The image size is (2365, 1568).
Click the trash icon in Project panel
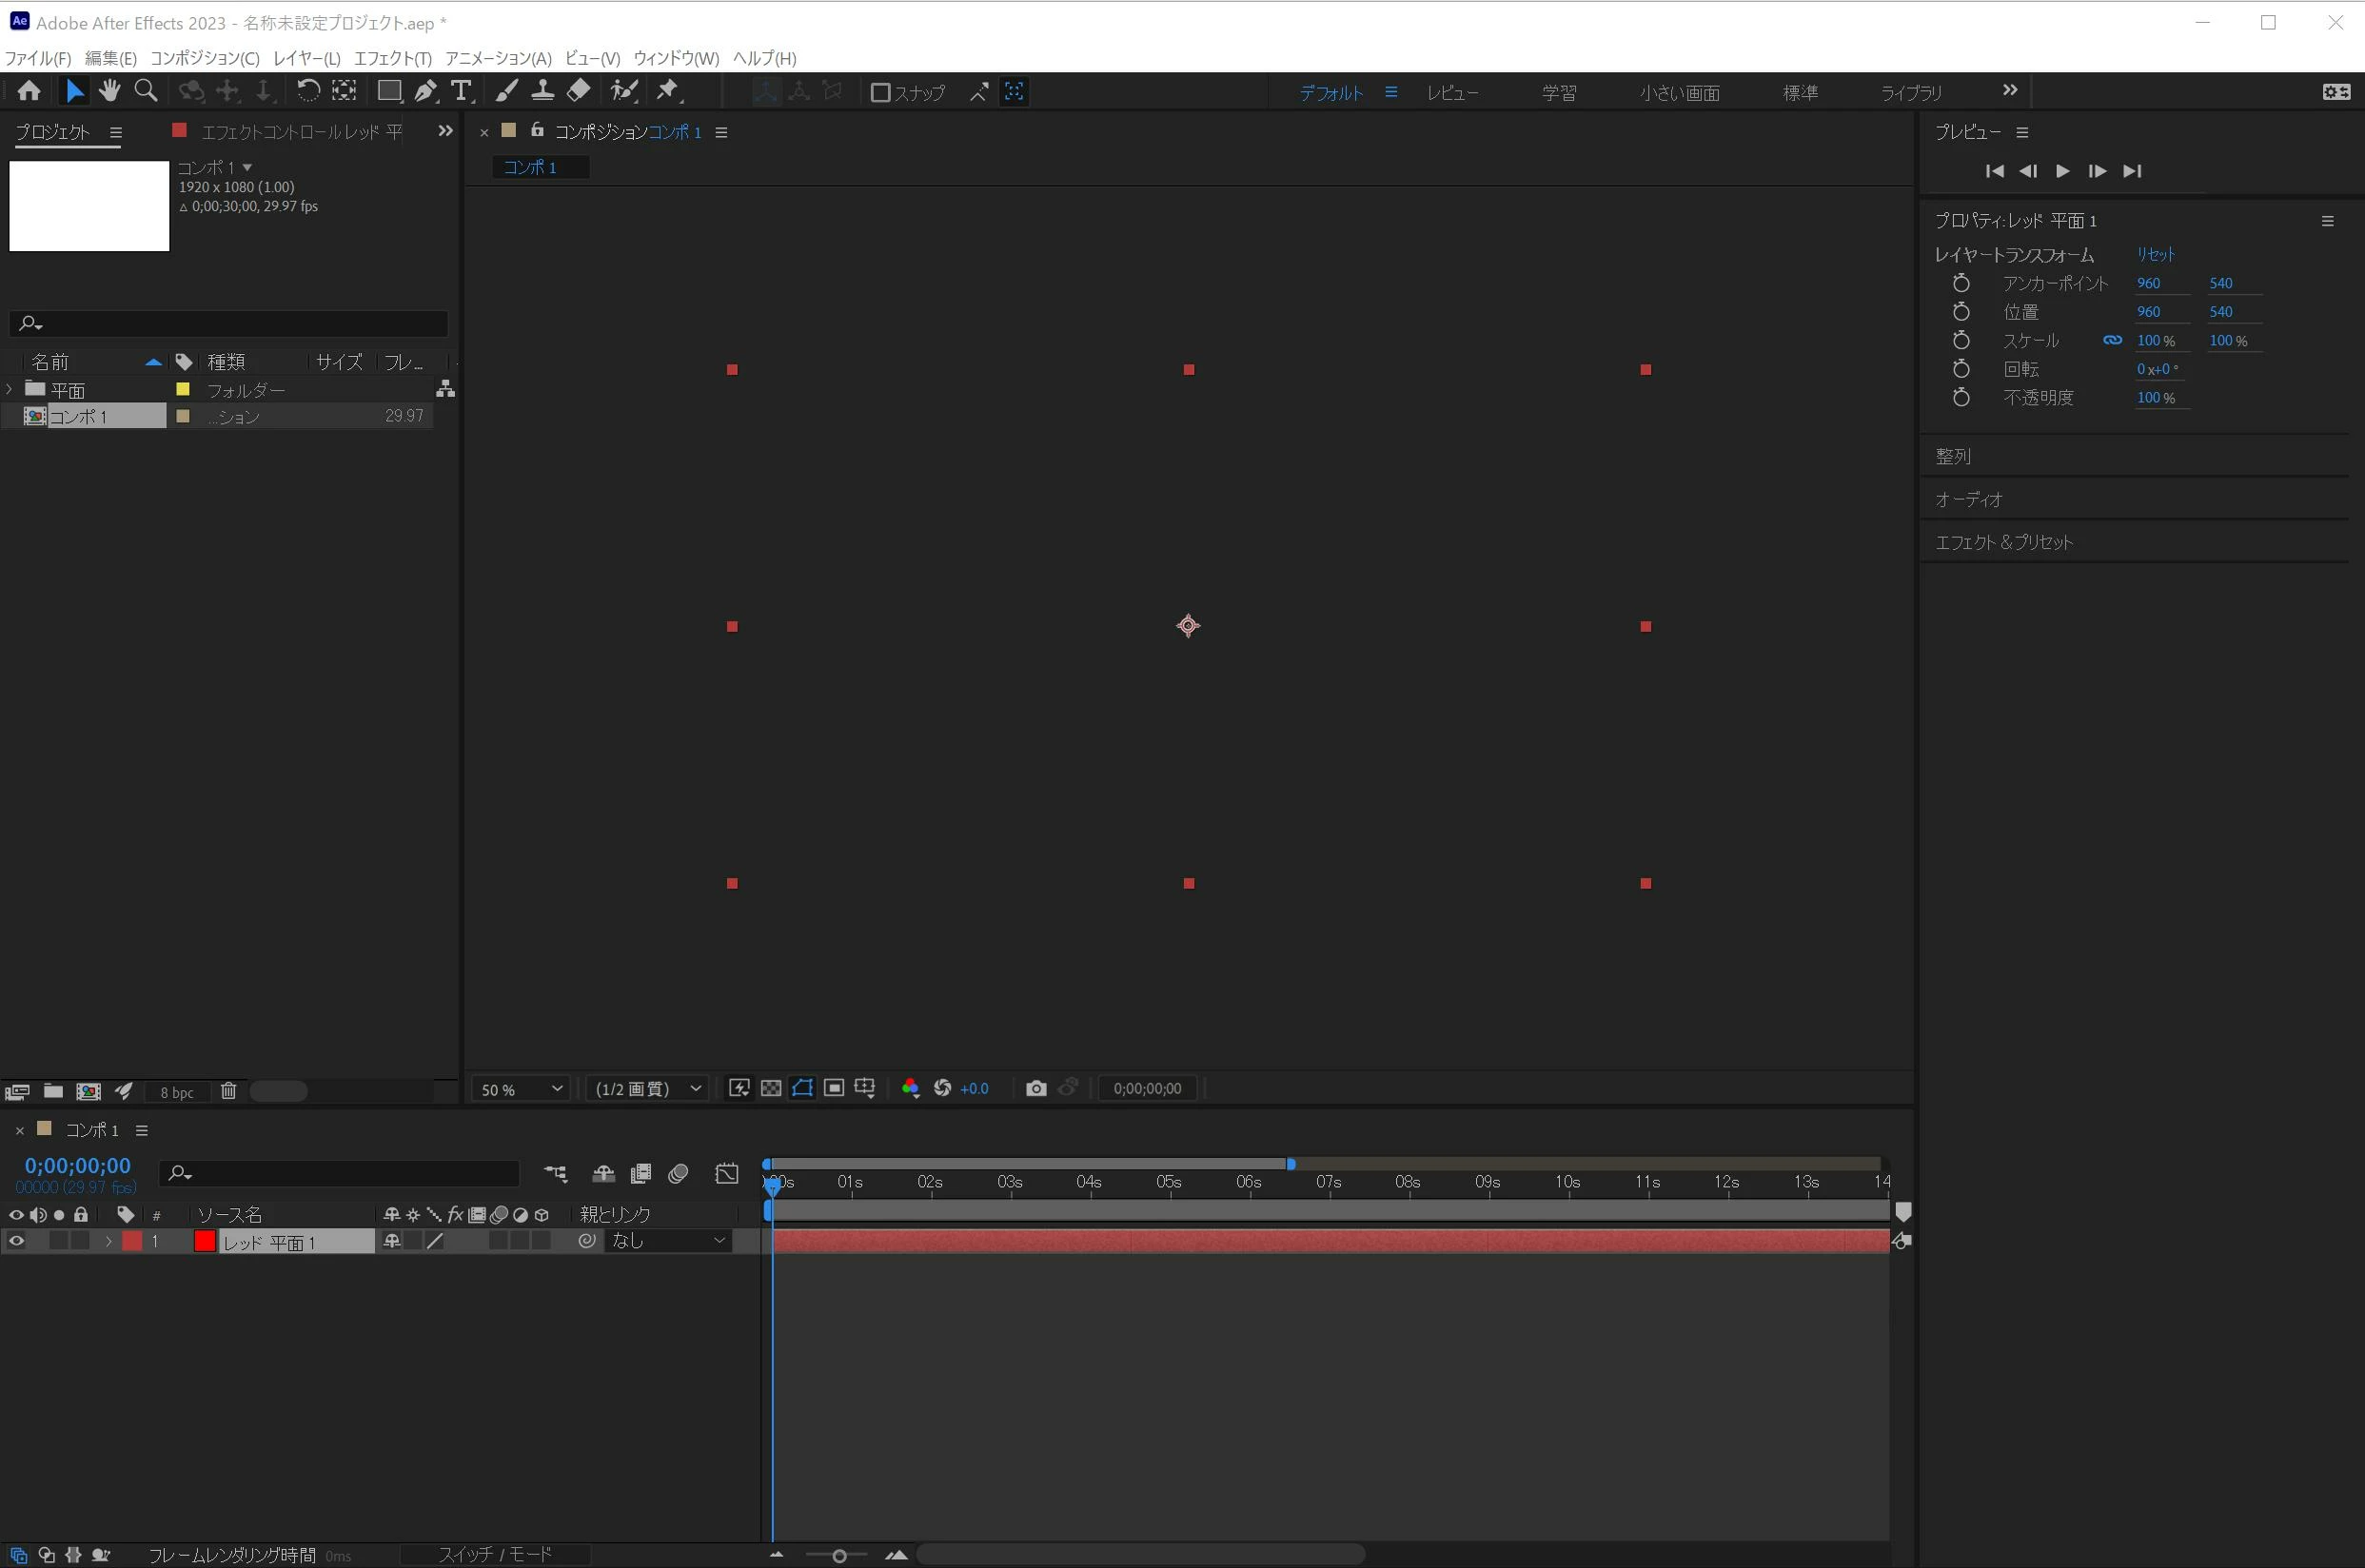click(x=228, y=1091)
